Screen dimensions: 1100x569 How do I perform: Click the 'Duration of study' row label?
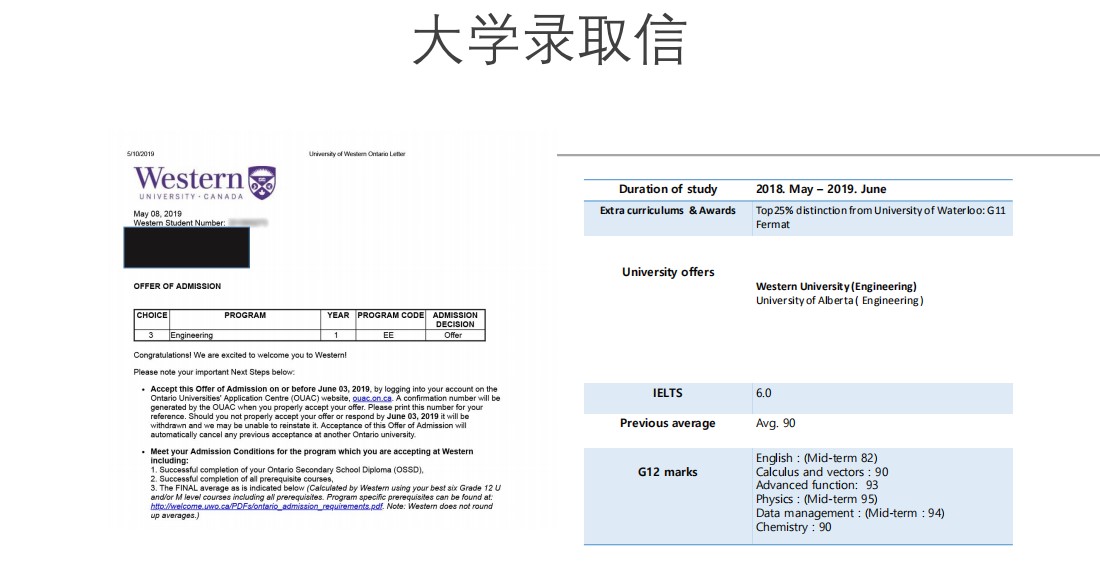click(x=668, y=189)
